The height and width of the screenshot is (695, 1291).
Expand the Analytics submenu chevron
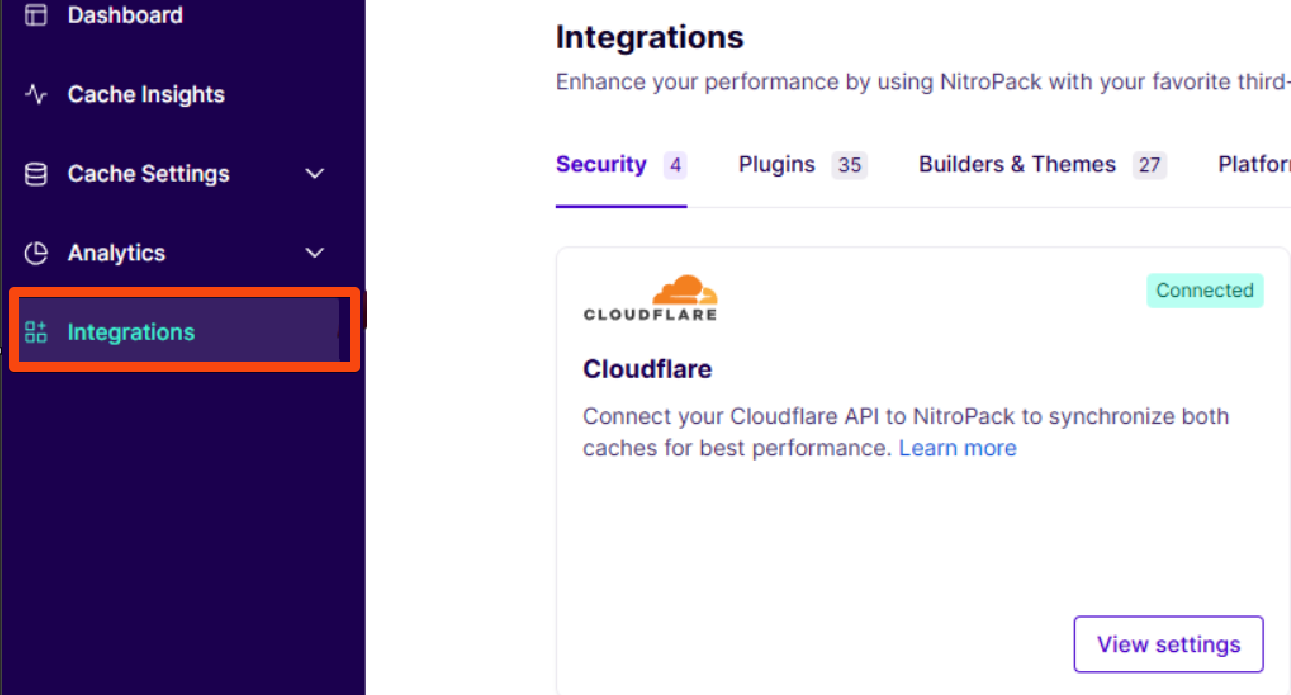click(315, 253)
